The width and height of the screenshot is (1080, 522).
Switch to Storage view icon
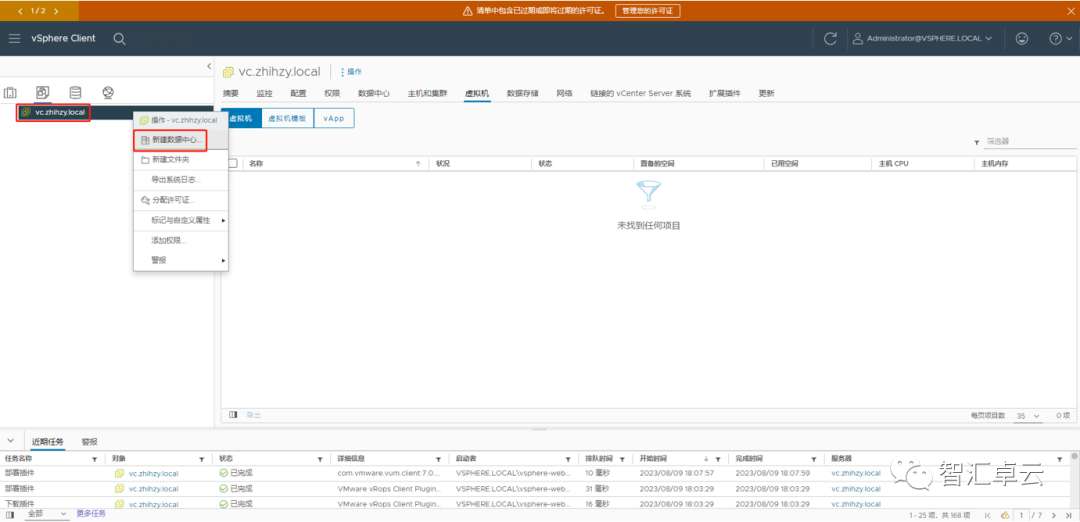[75, 92]
